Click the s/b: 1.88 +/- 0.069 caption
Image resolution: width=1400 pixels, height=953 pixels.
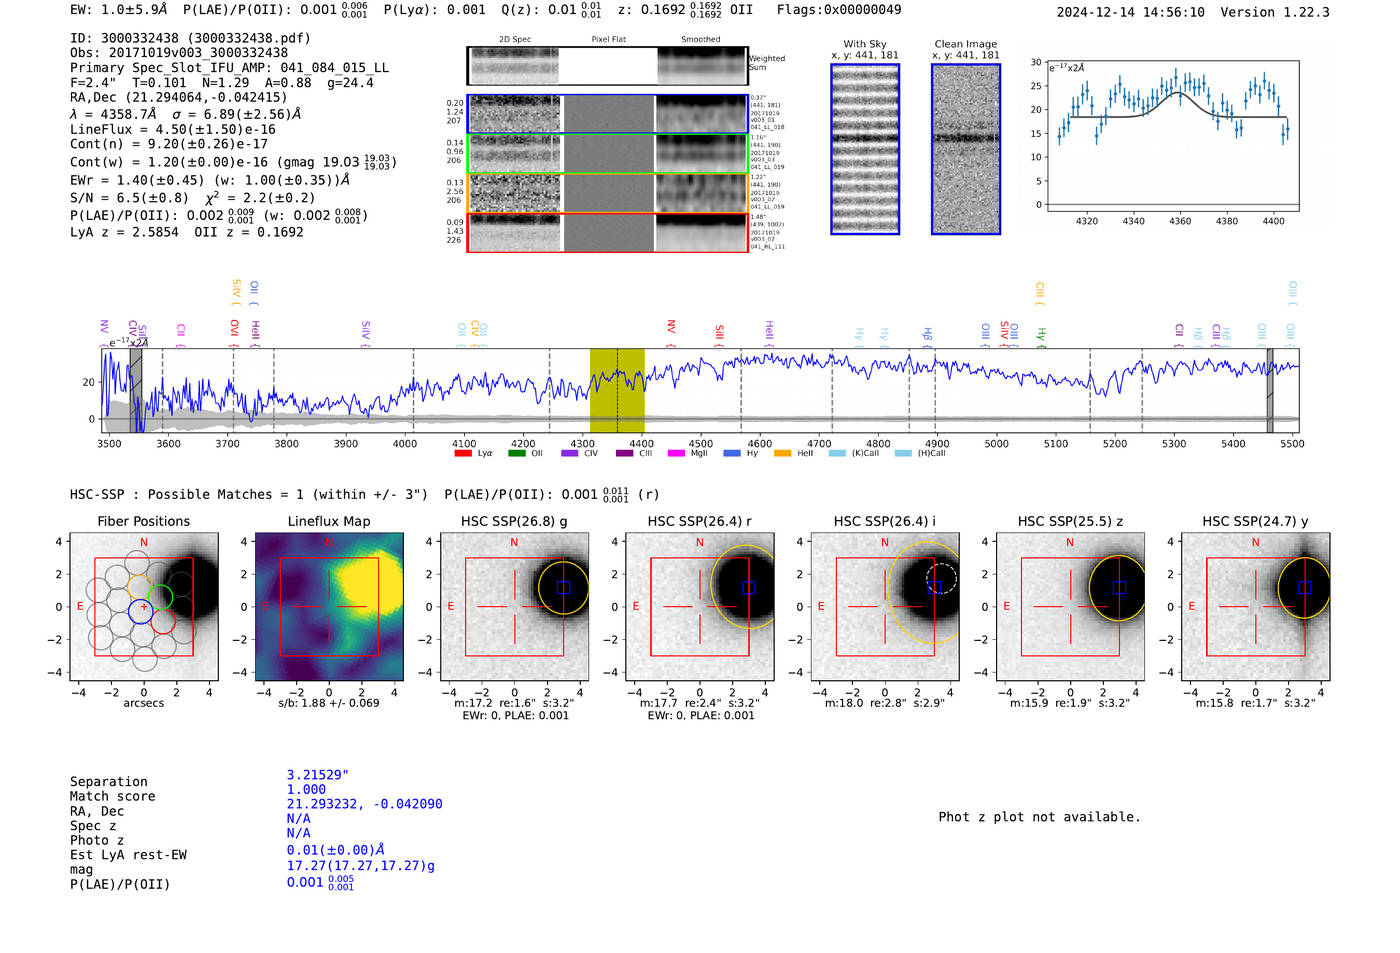(x=329, y=703)
